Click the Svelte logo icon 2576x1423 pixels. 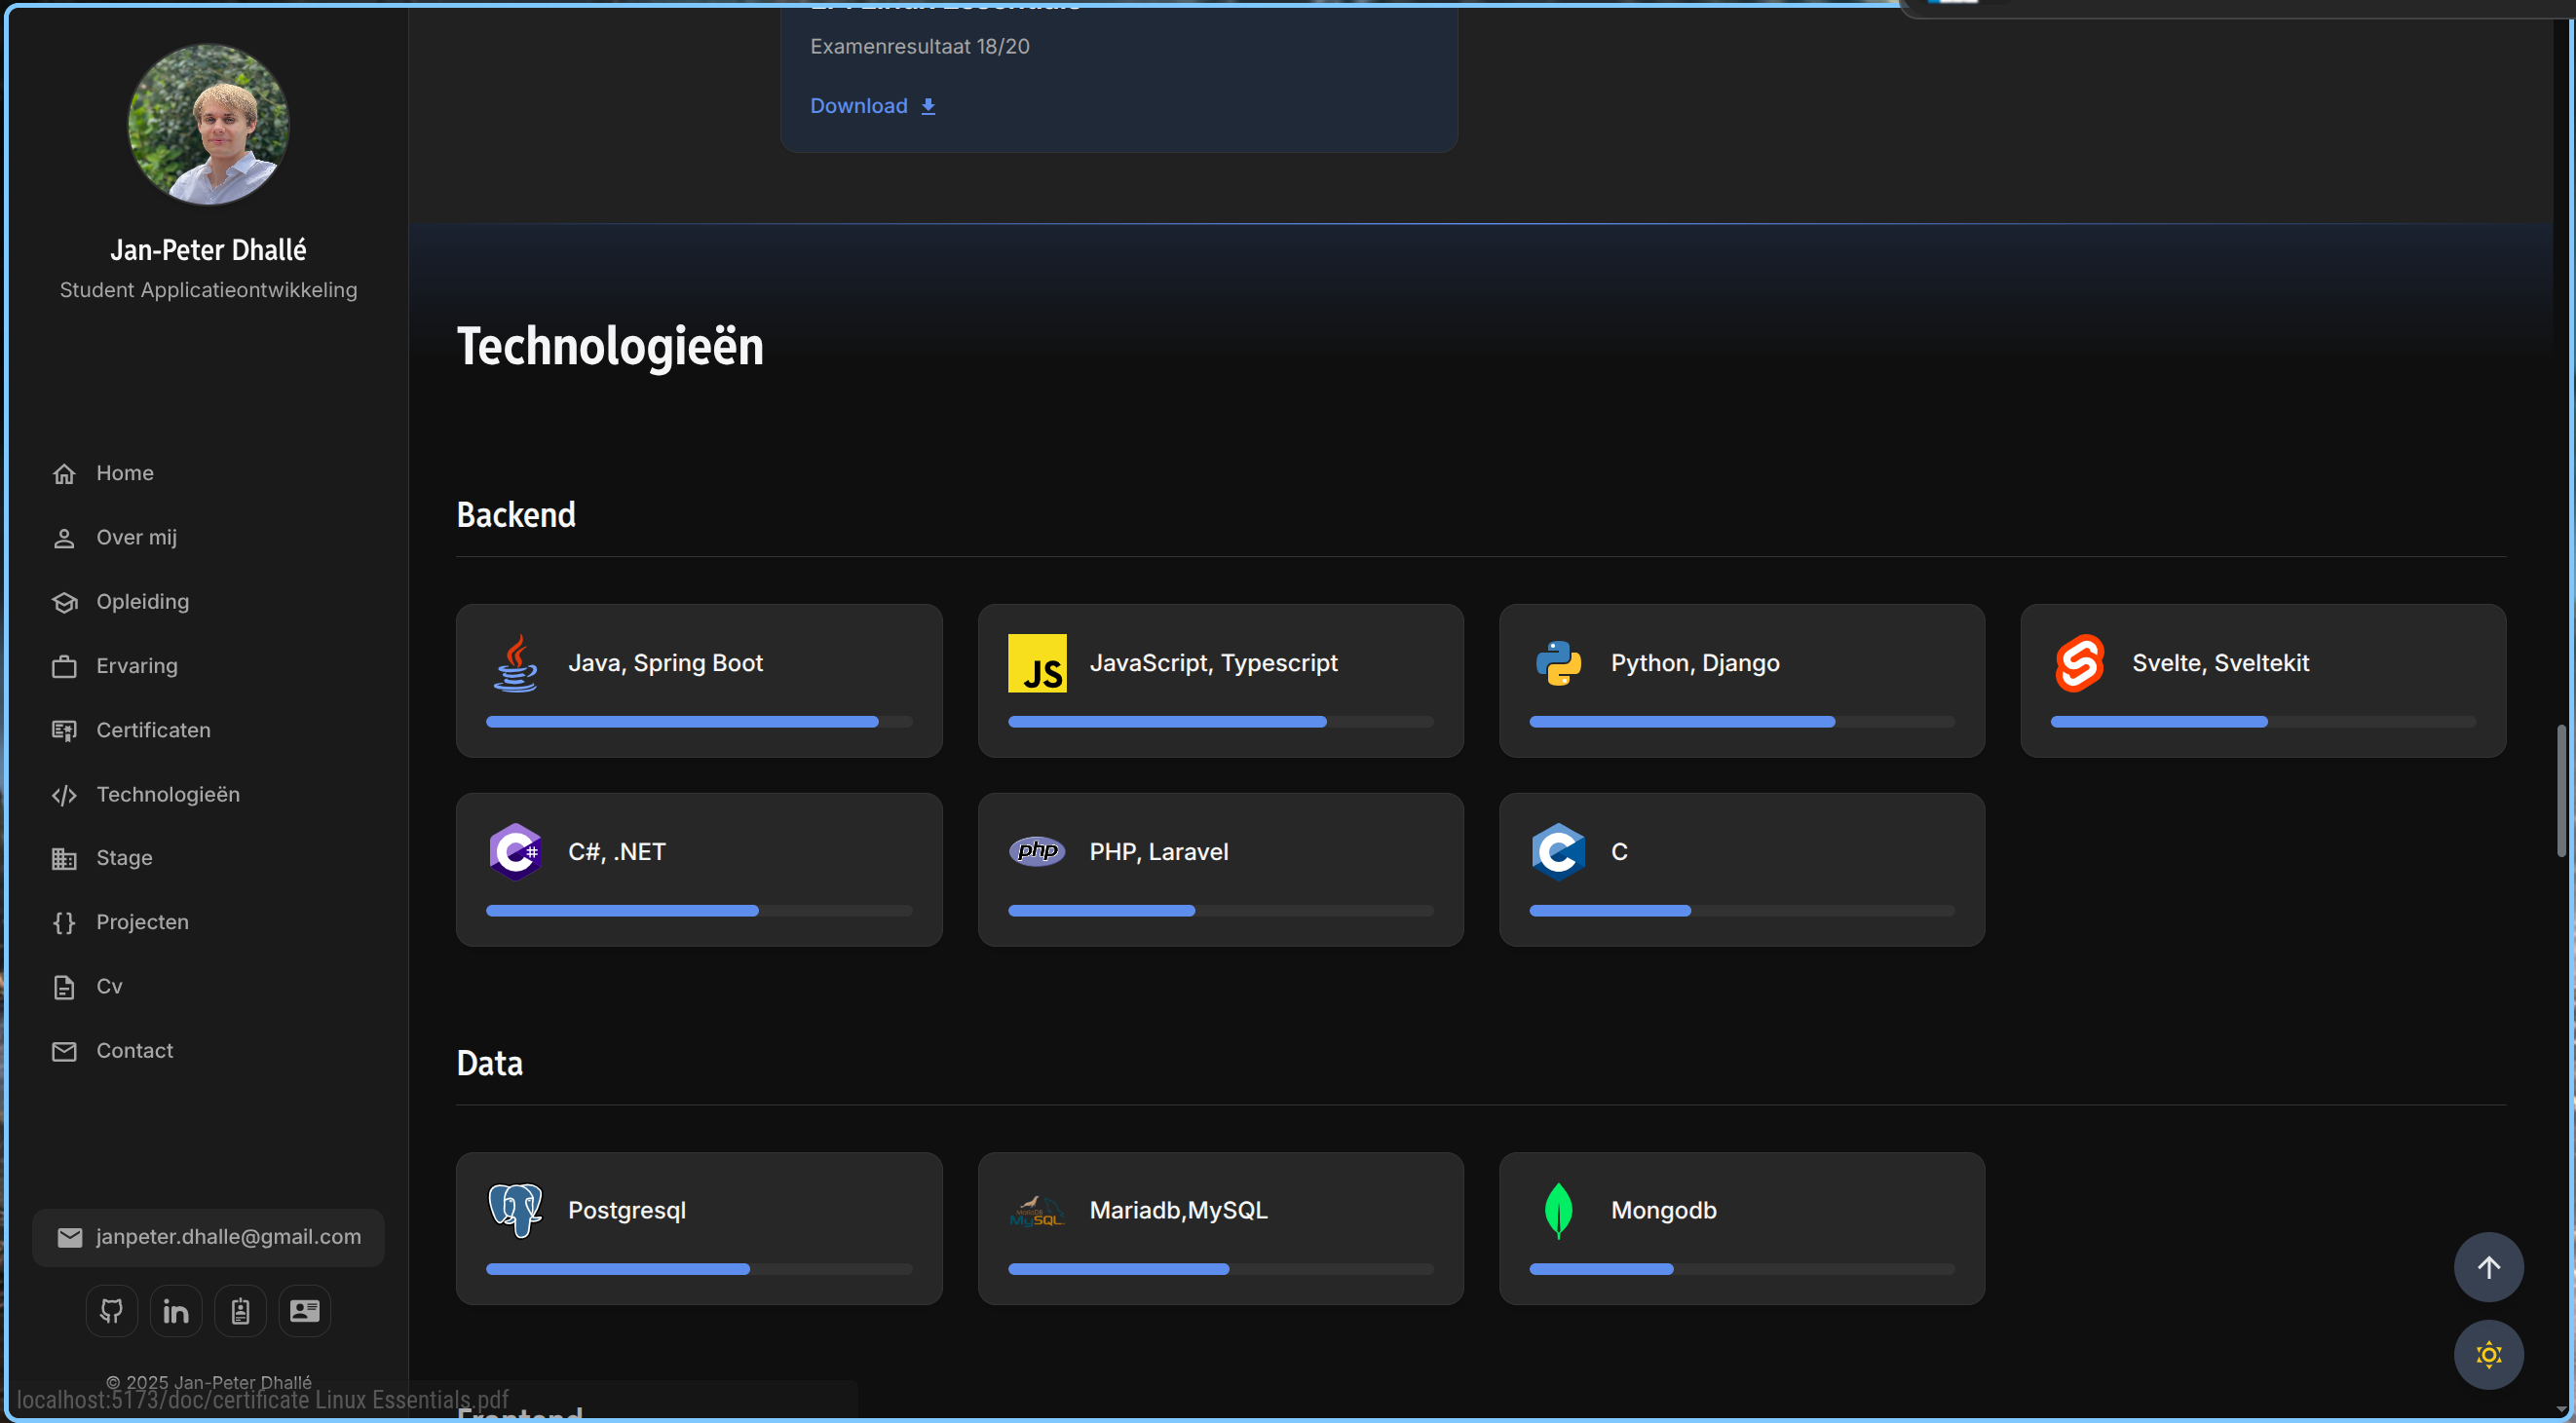(2080, 663)
